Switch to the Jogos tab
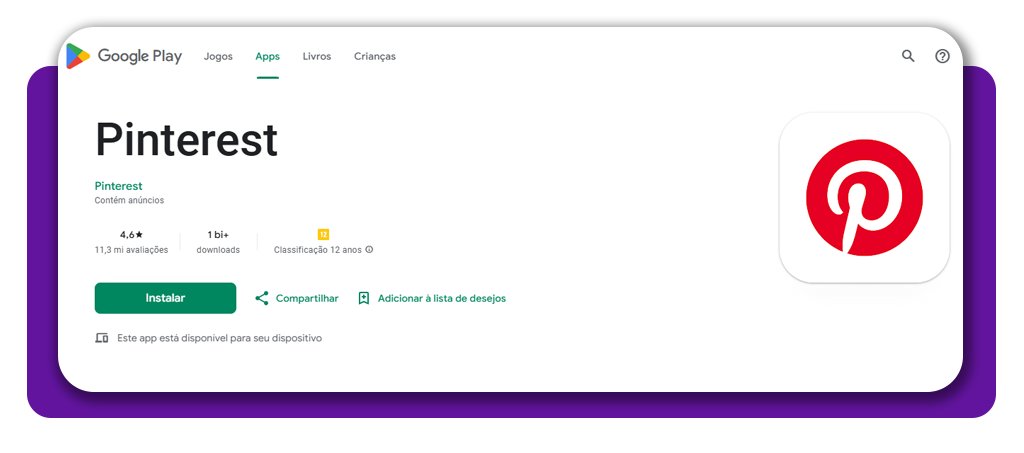1024x453 pixels. click(x=218, y=57)
